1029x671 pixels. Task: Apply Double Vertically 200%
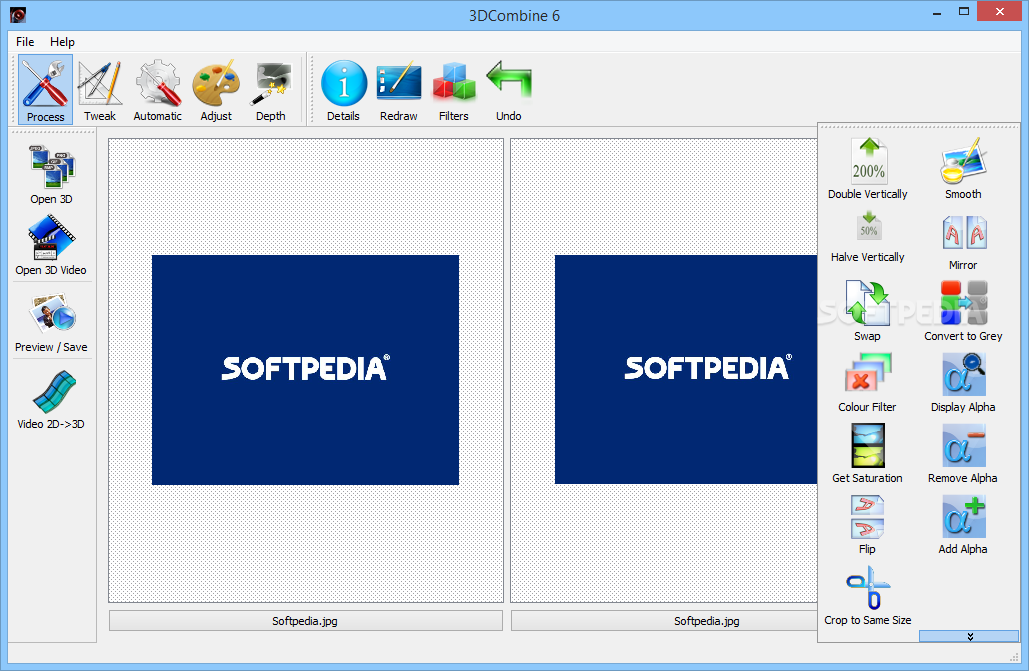pos(868,169)
